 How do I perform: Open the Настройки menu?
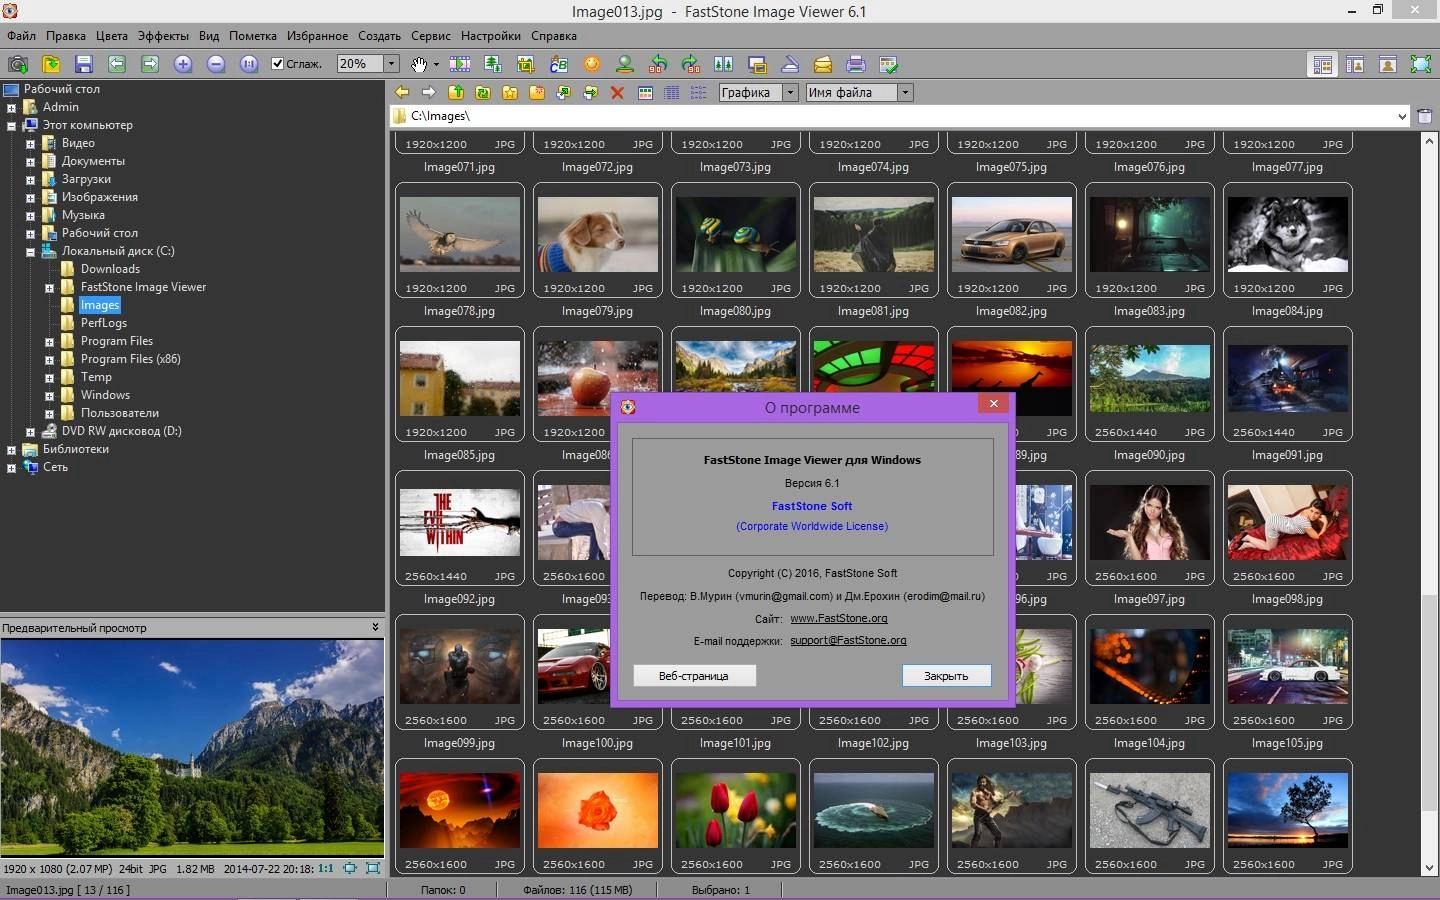[x=490, y=36]
